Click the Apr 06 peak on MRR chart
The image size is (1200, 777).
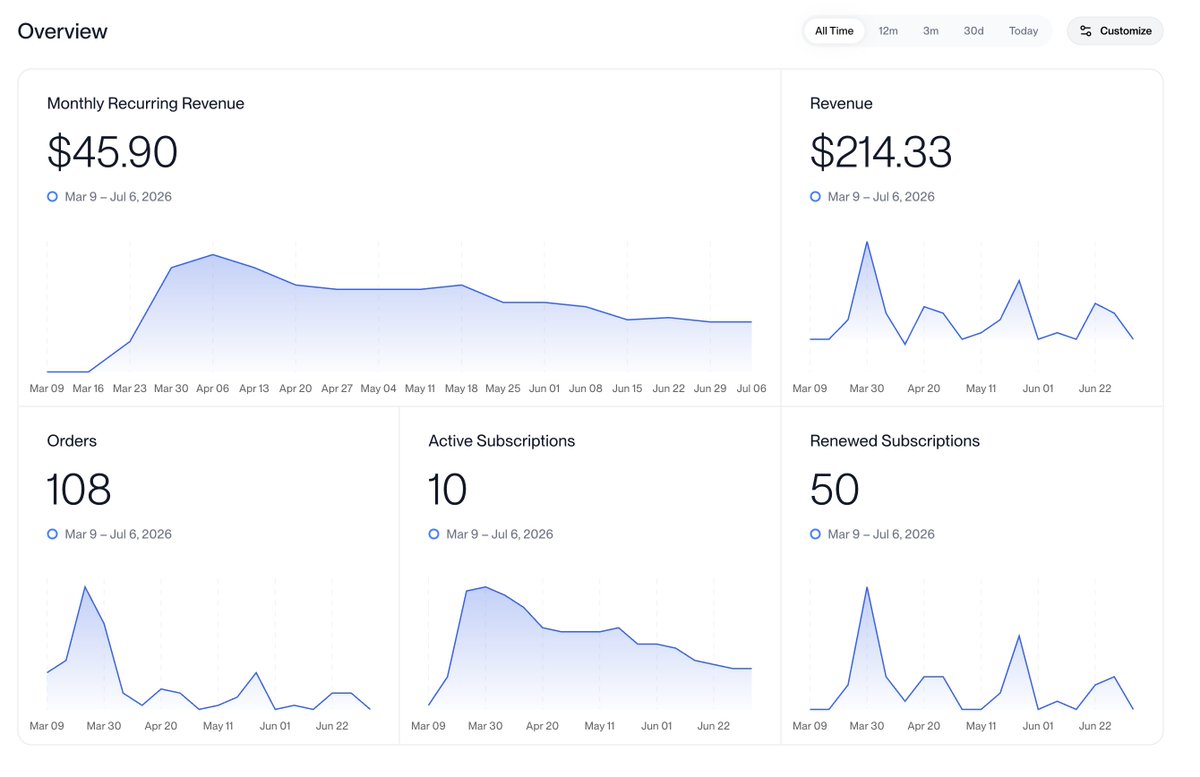[213, 255]
